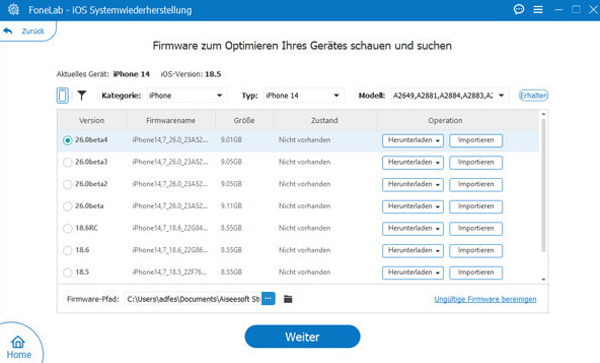600x363 pixels.
Task: Select the 26.0beta firmware radio button
Action: [67, 207]
